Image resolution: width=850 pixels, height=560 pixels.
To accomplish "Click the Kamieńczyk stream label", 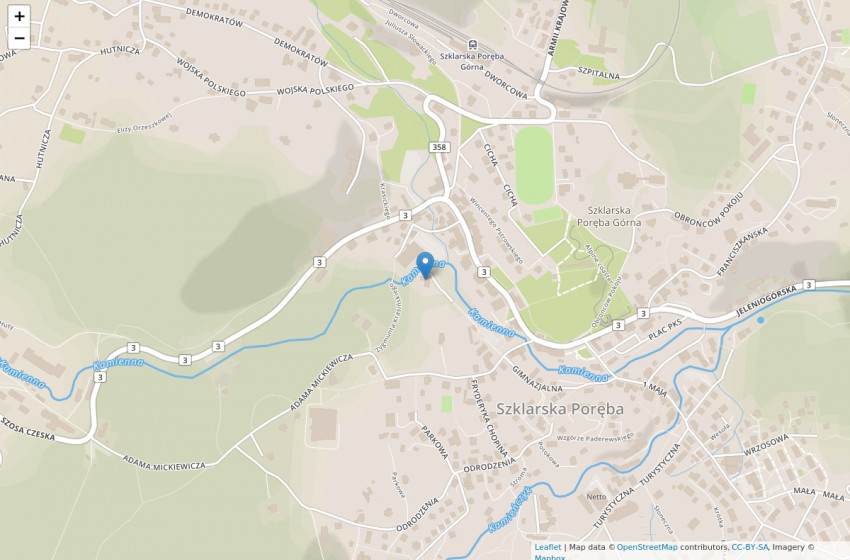I will pyautogui.click(x=510, y=510).
